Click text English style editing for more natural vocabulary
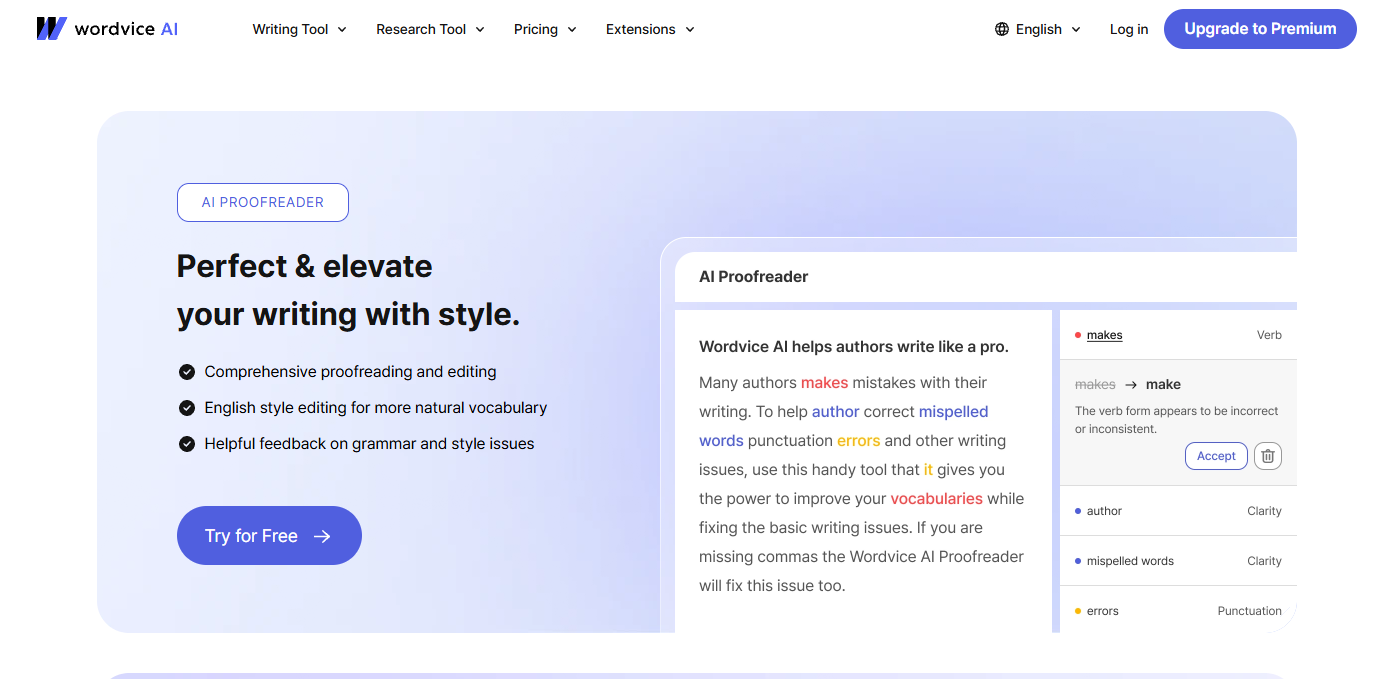The height and width of the screenshot is (679, 1388). pyautogui.click(x=376, y=408)
